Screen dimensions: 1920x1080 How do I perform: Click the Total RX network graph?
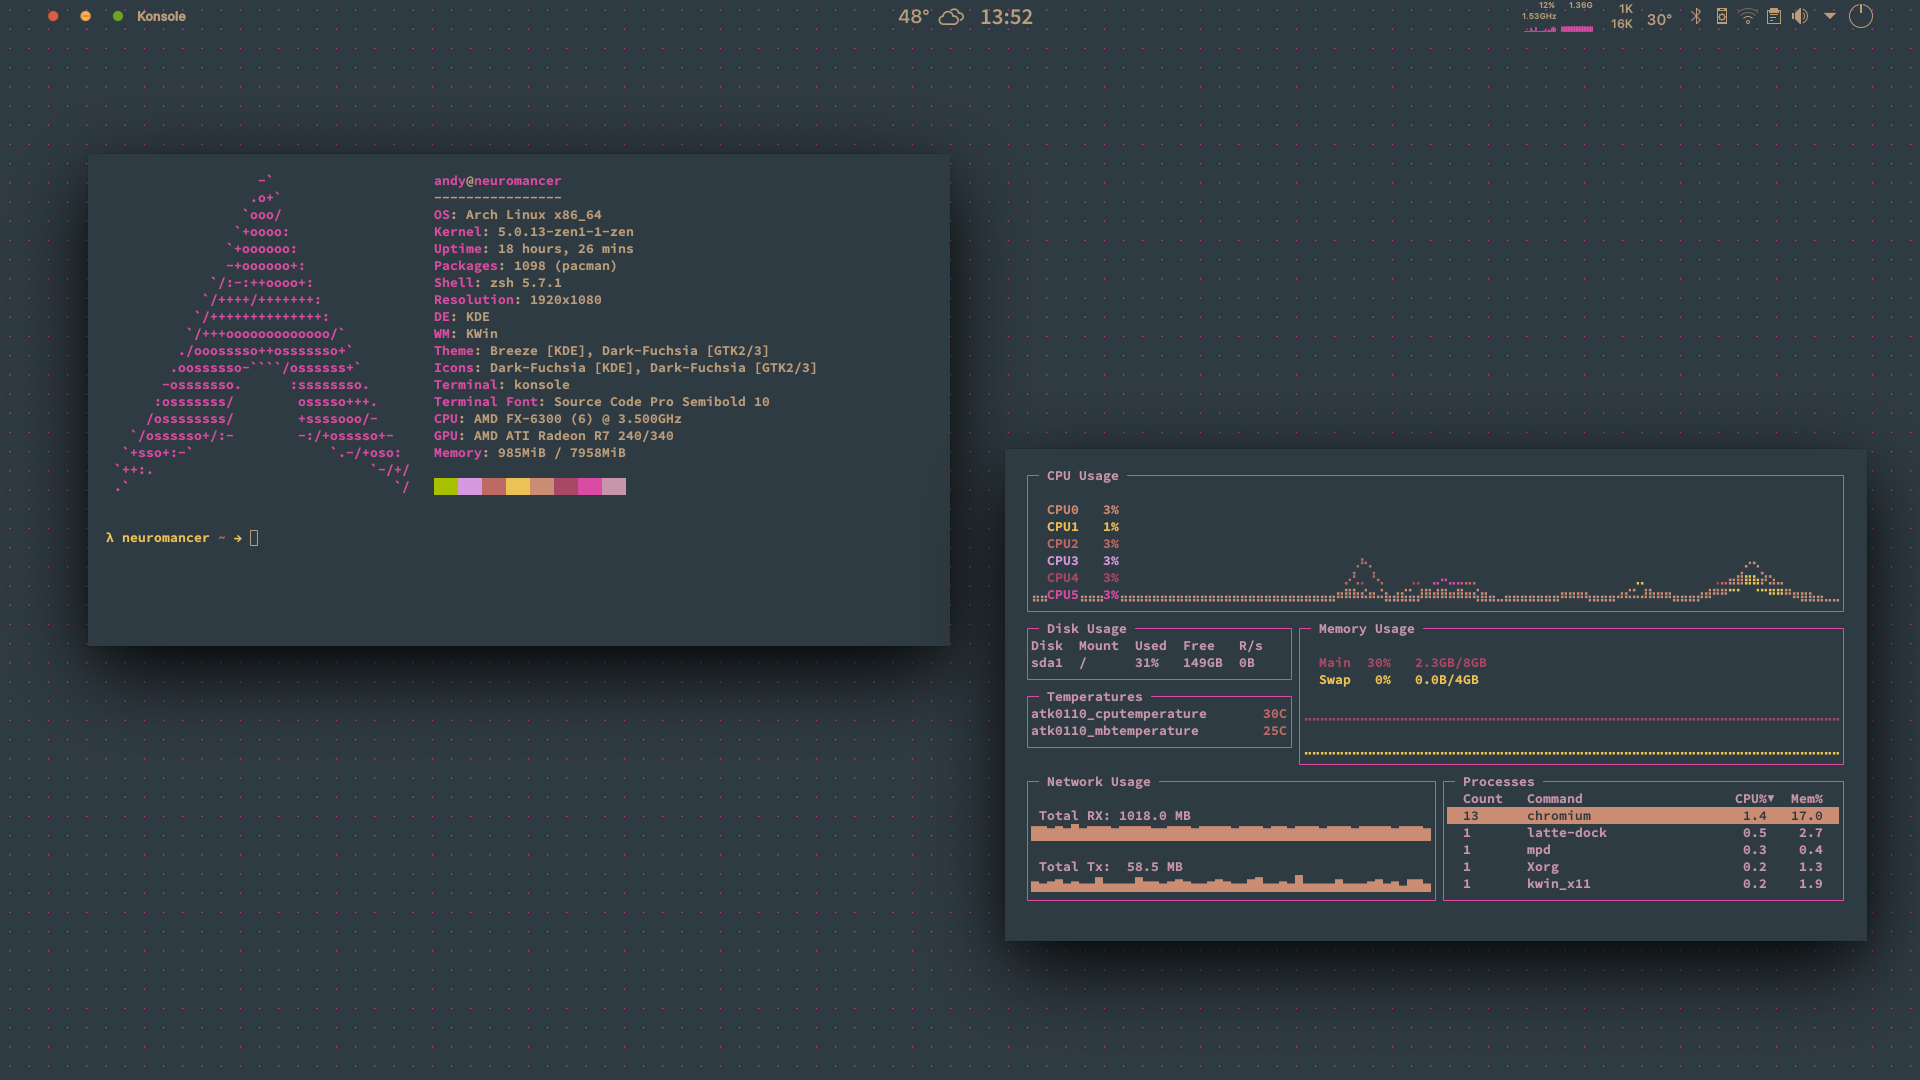(1231, 833)
